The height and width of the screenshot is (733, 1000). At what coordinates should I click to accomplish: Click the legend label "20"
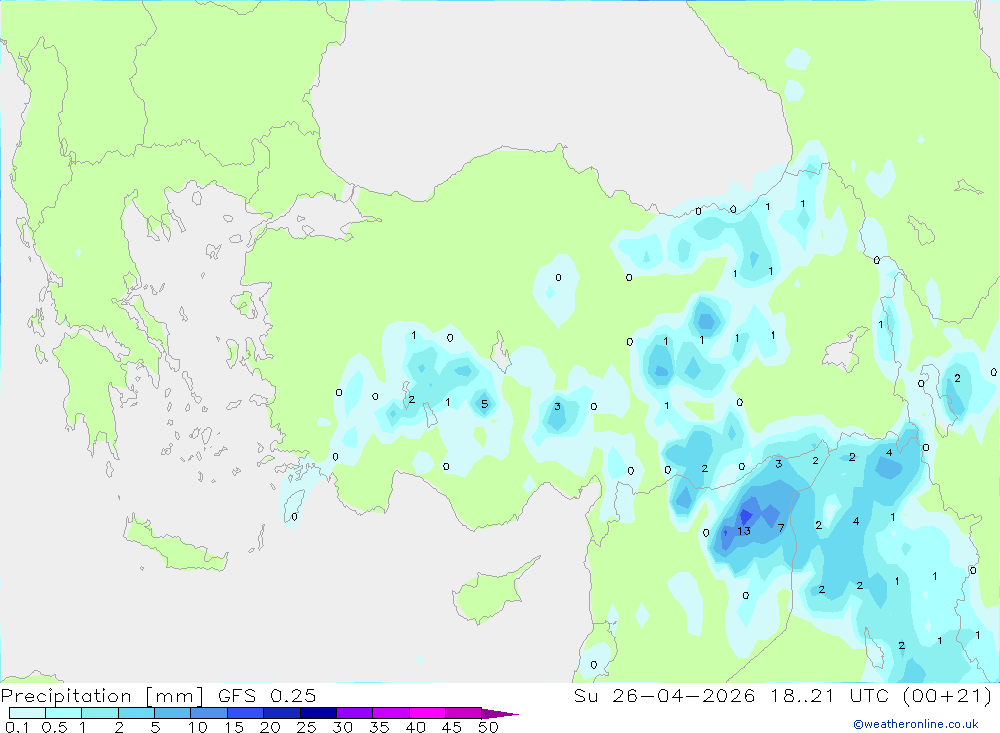pyautogui.click(x=270, y=727)
